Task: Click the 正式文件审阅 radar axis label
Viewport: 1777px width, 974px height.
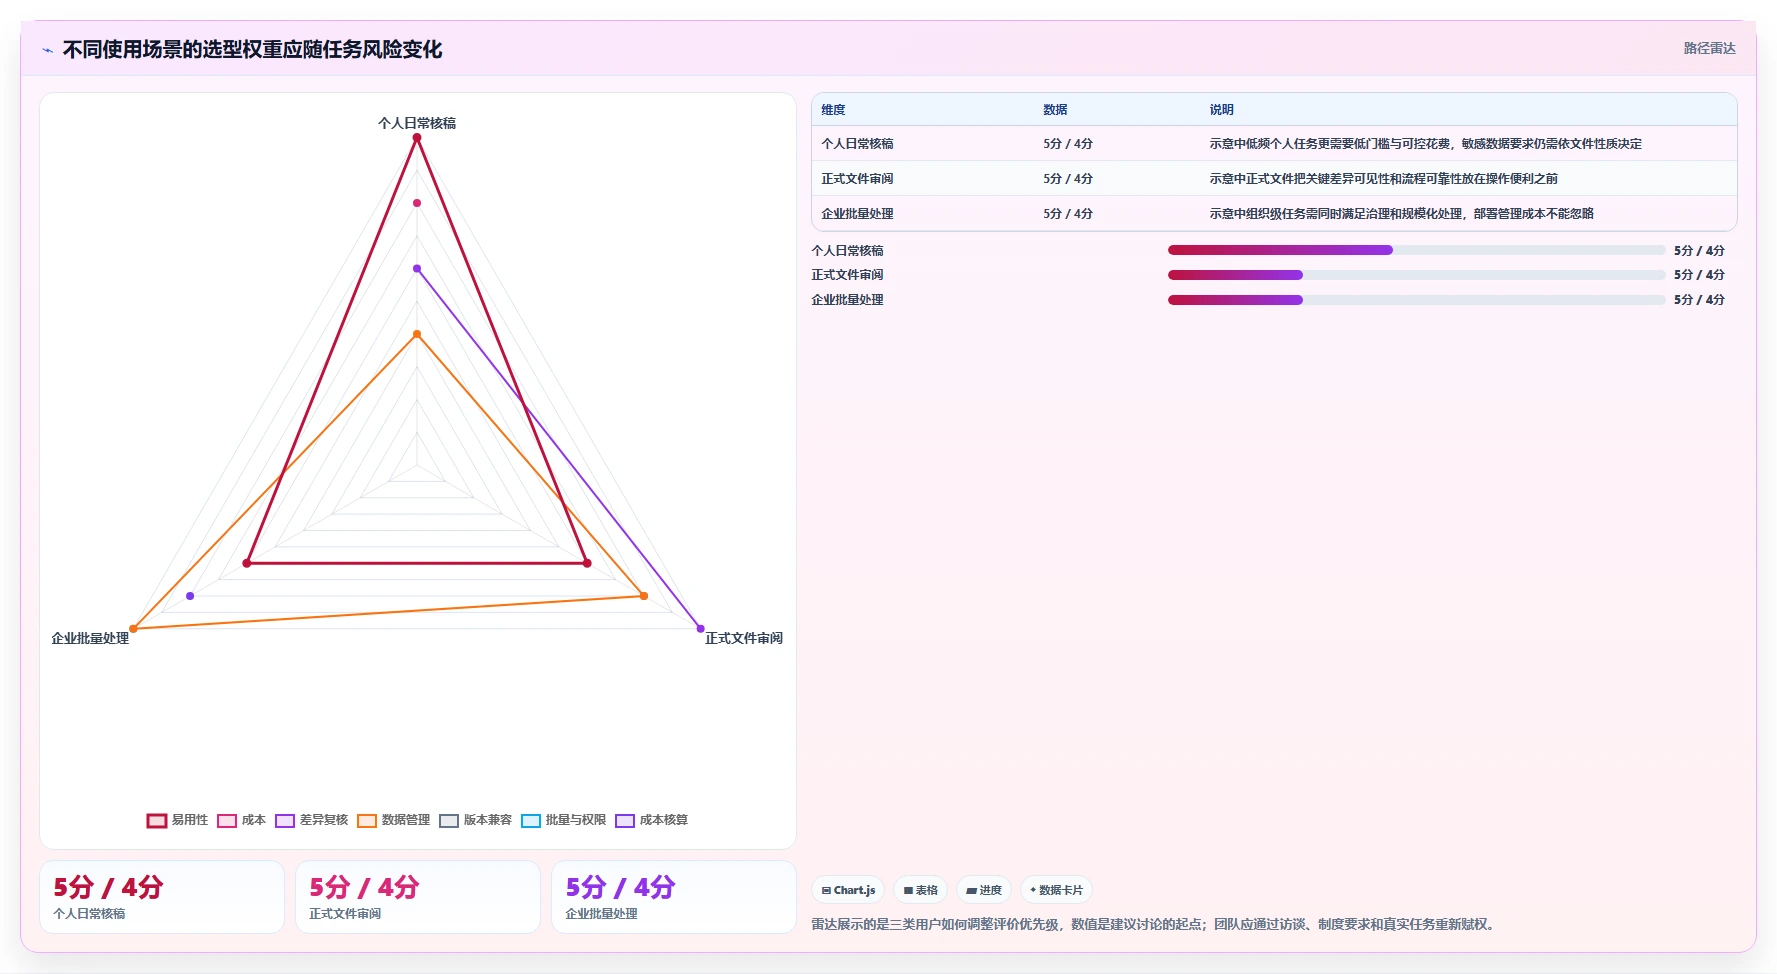Action: pyautogui.click(x=744, y=638)
